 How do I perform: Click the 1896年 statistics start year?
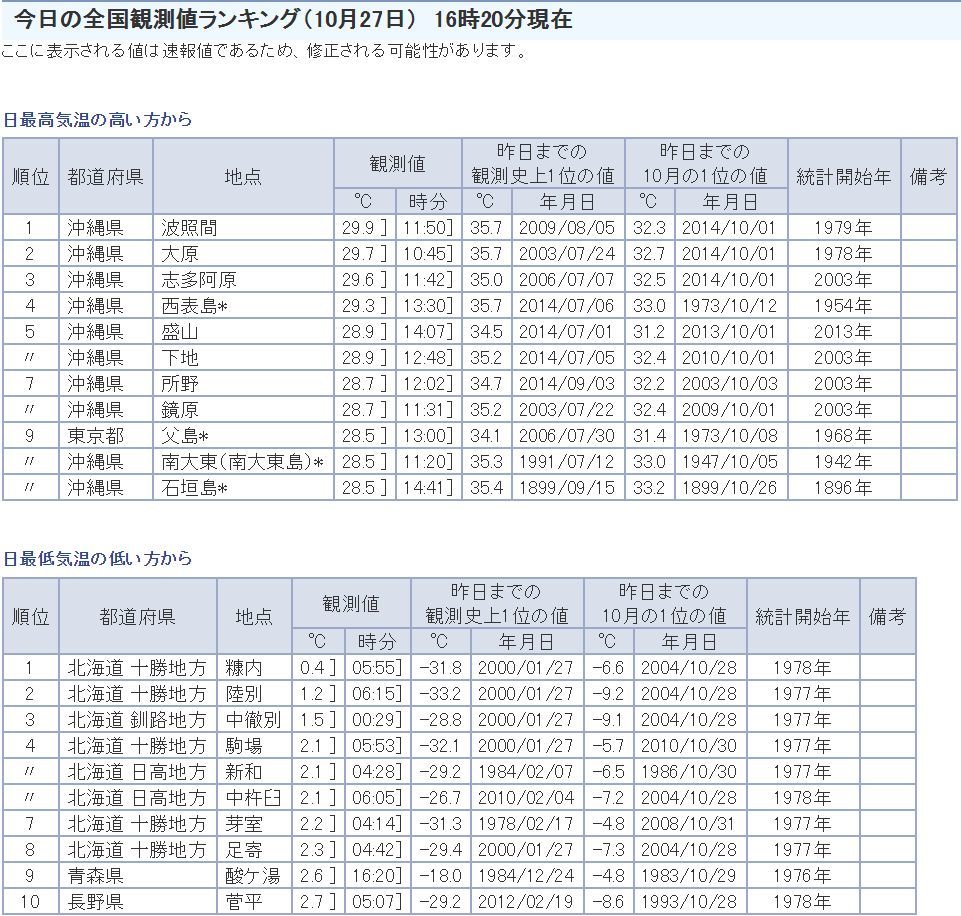tap(844, 488)
